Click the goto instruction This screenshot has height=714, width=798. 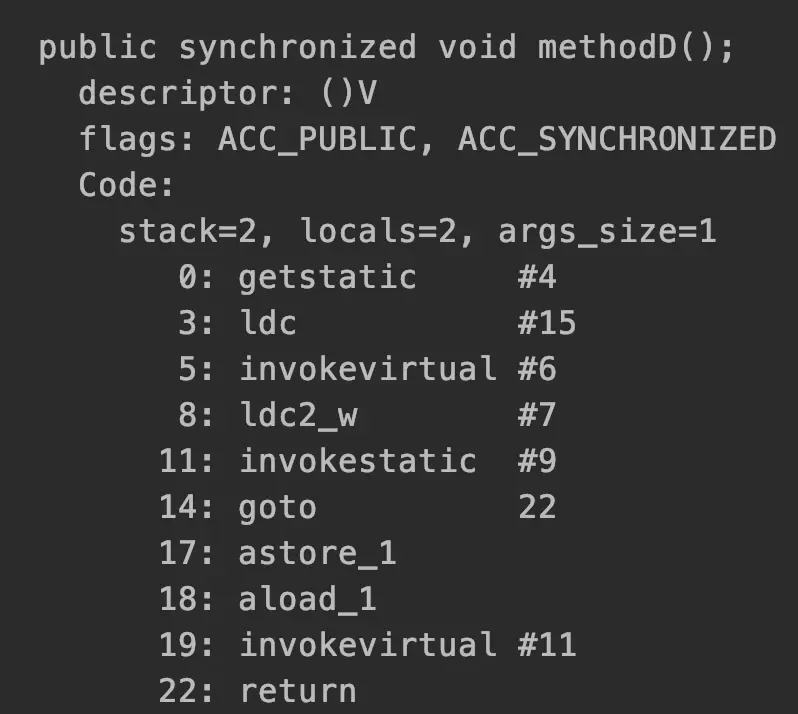pos(277,507)
